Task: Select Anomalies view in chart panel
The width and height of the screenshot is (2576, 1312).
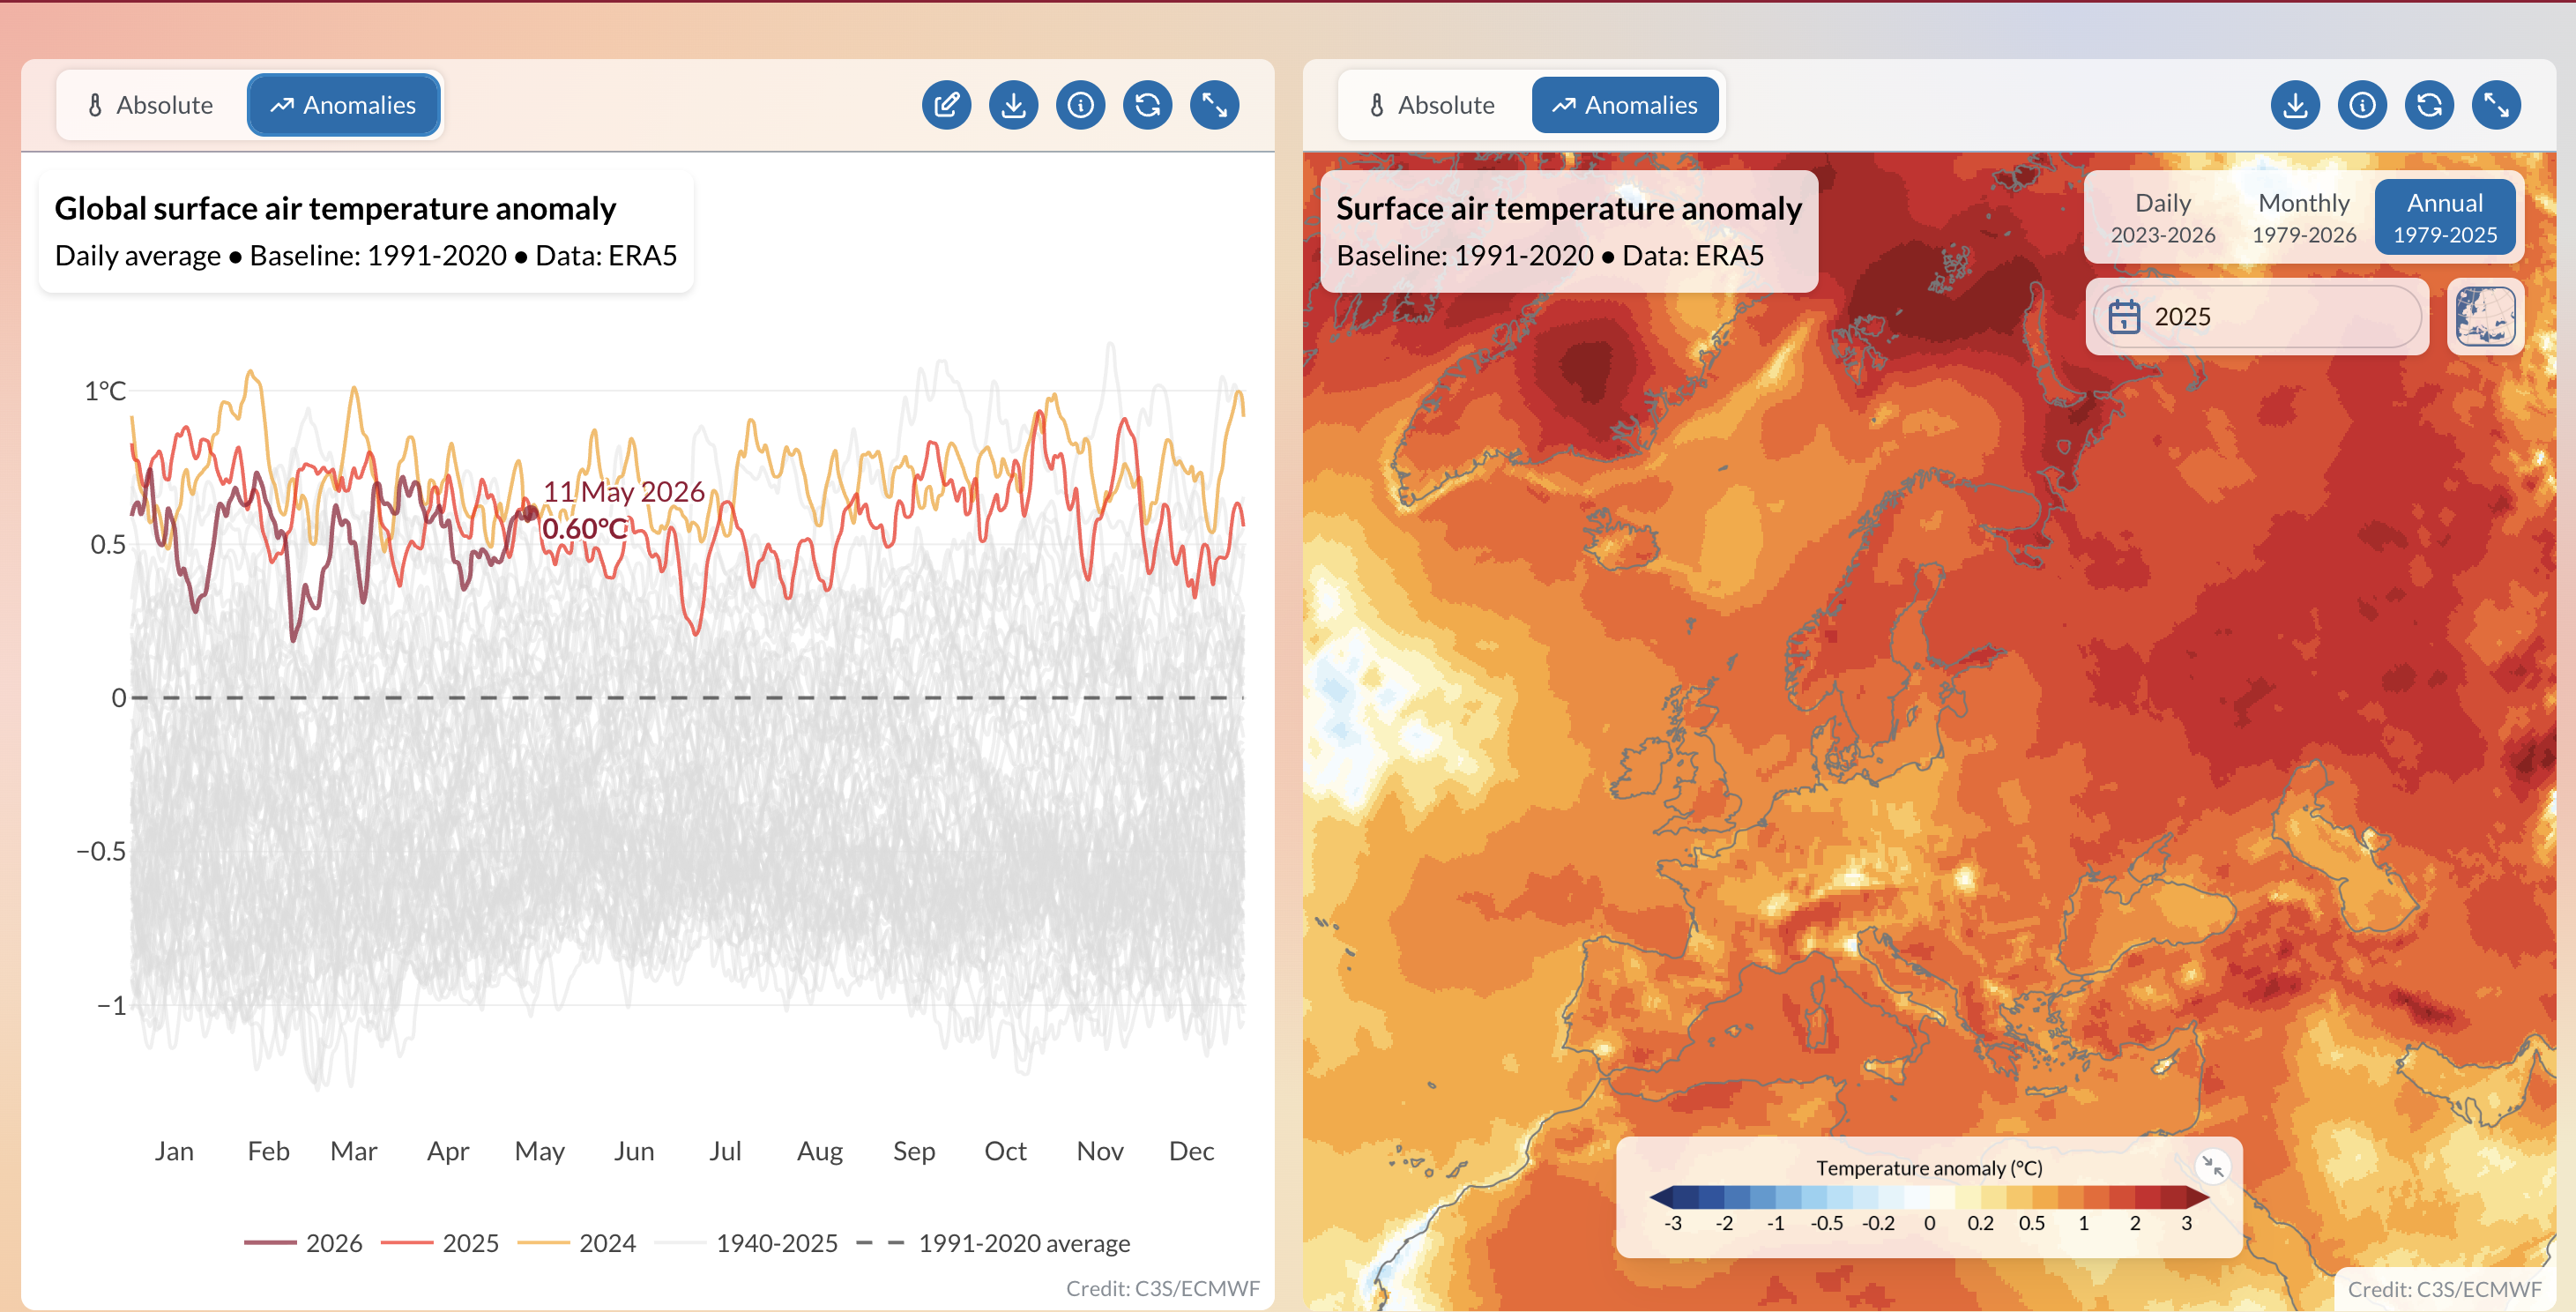Action: (343, 105)
